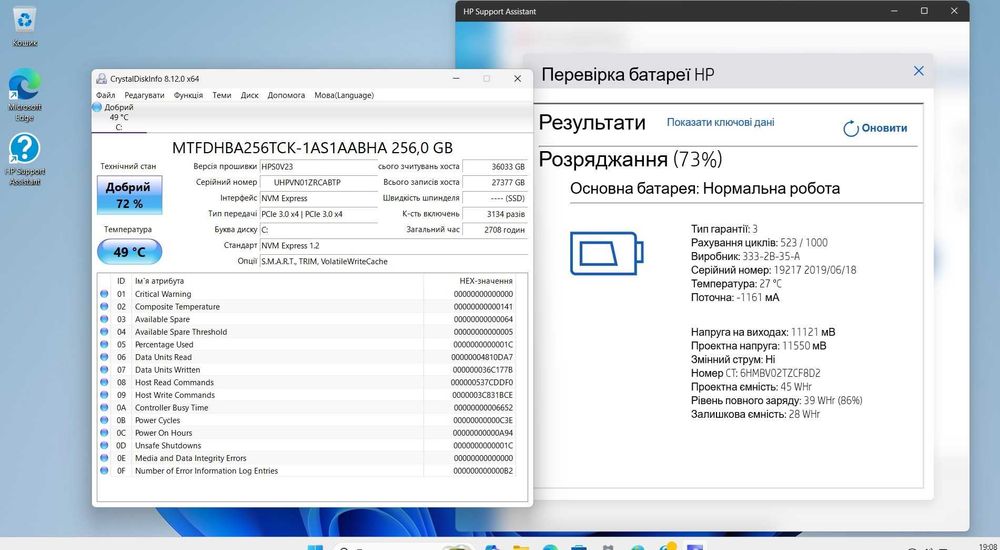Select Number of Error Information Log Entries

click(x=306, y=471)
